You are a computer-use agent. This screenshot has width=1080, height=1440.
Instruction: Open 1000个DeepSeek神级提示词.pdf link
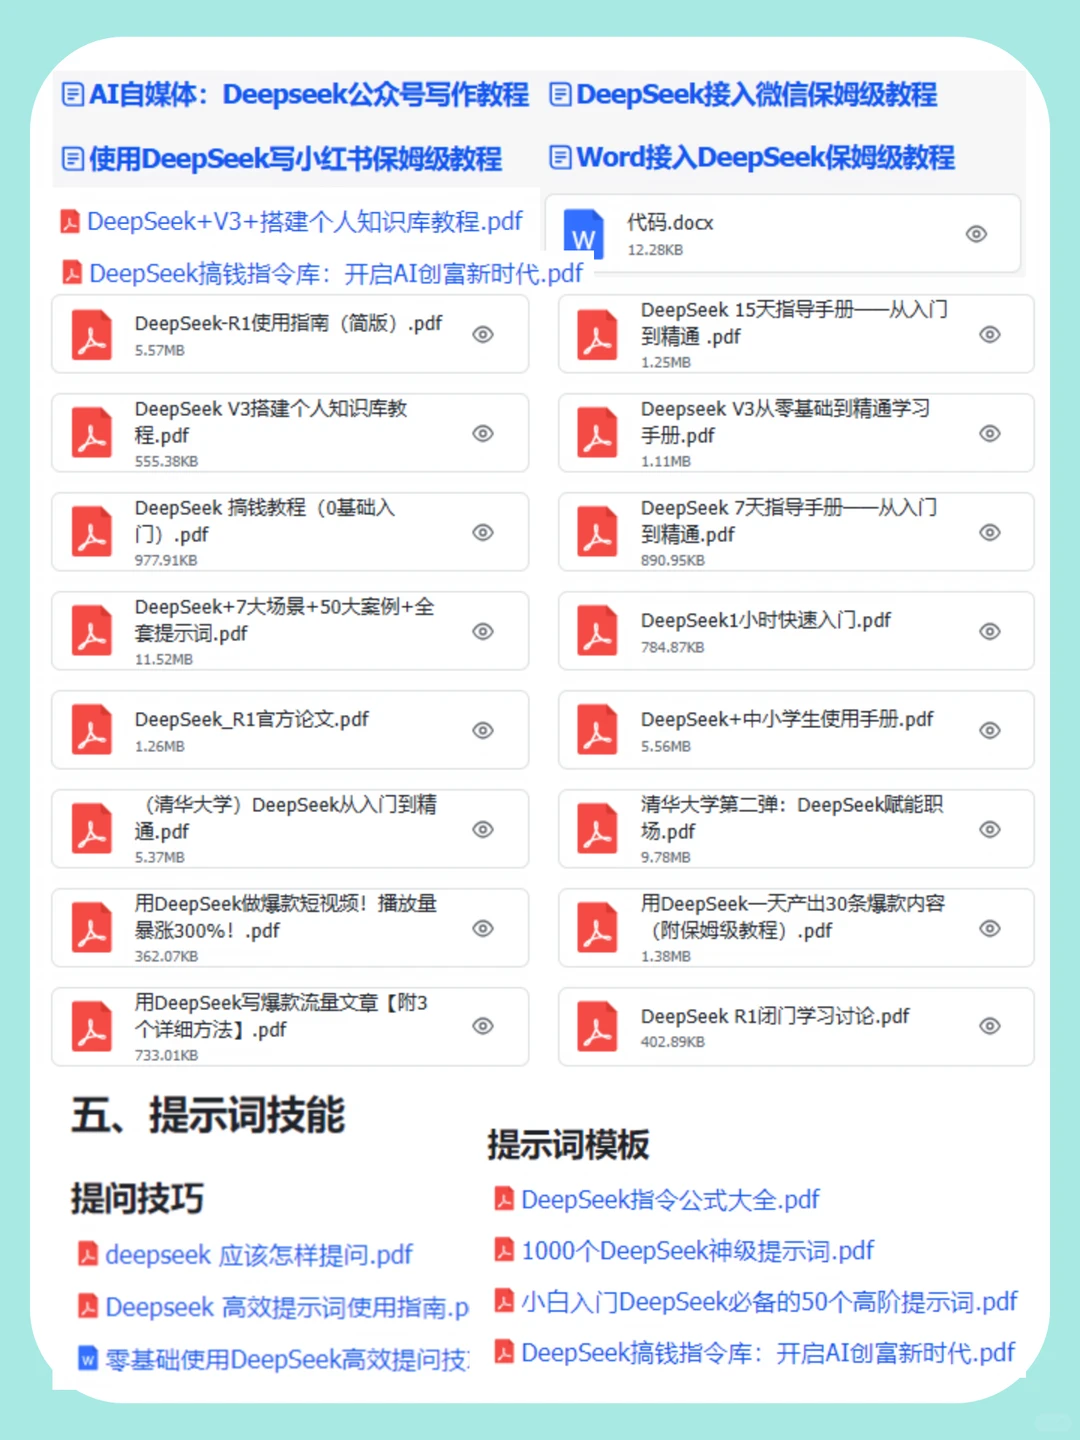click(697, 1250)
